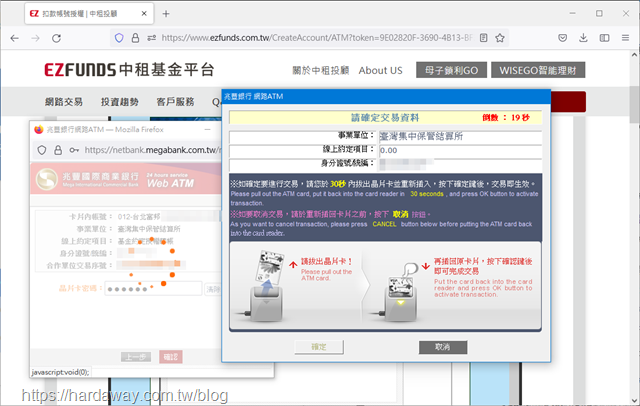Click the 兆豐銀行 網路ATM dialog title bar

(x=386, y=96)
